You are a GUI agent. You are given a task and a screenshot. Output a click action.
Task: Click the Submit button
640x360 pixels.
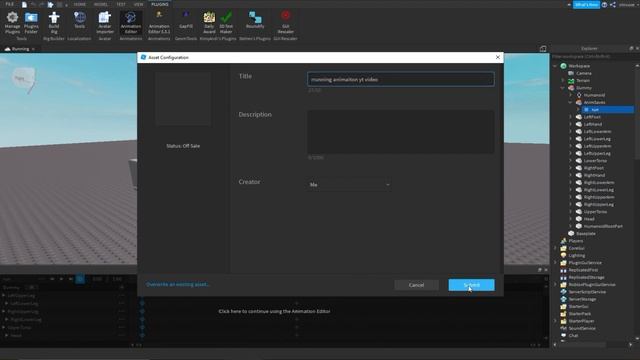pyautogui.click(x=471, y=285)
